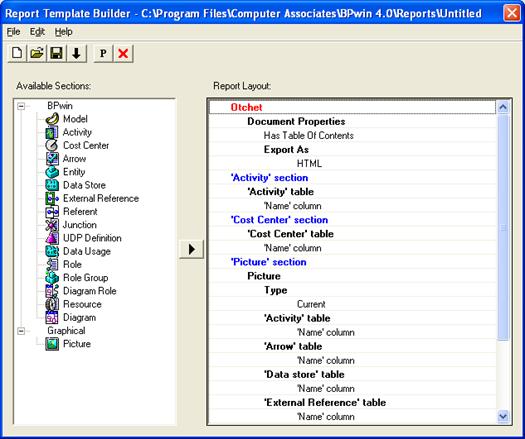Viewport: 525px width, 439px height.
Task: Select the 'Arrow' table row
Action: point(352,347)
